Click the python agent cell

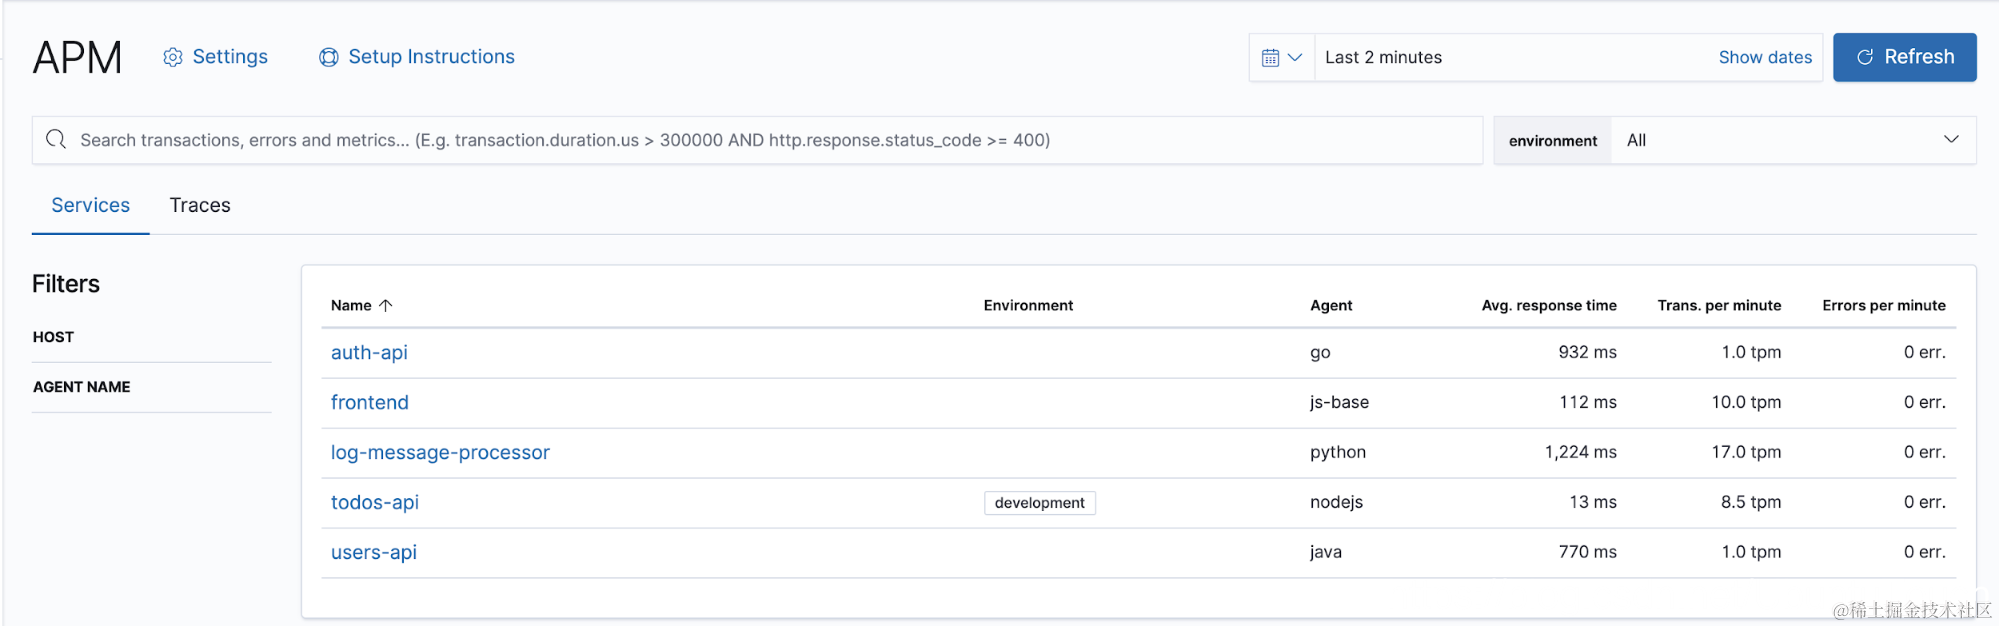point(1338,452)
